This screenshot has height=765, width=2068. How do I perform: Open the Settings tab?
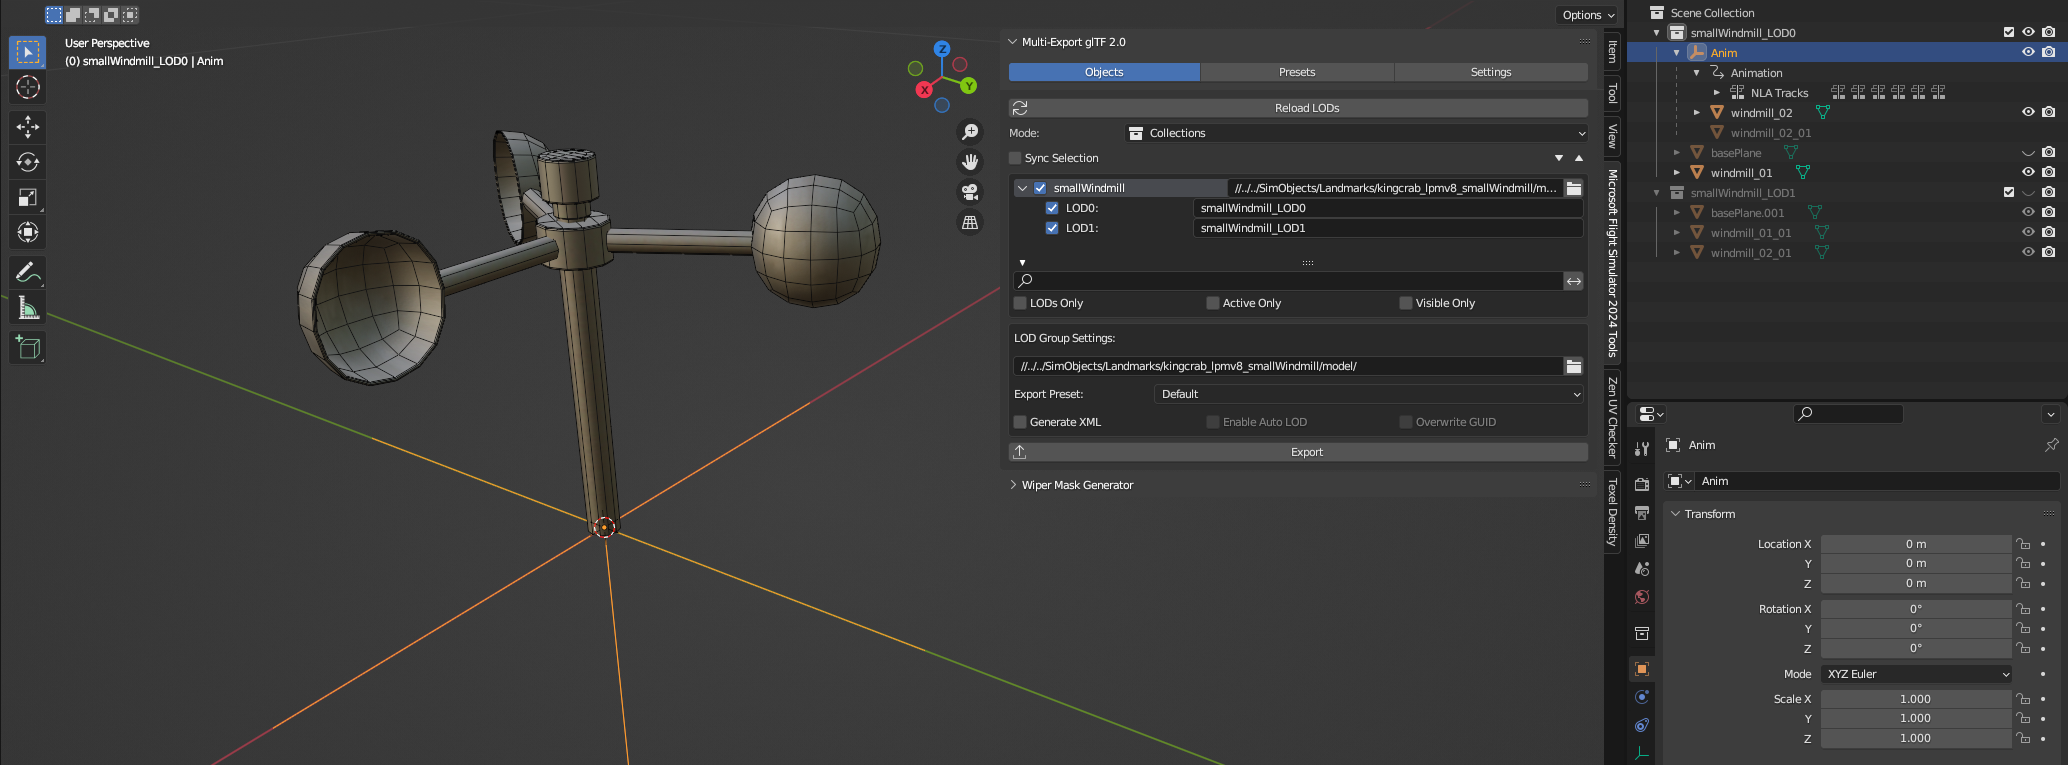1490,72
